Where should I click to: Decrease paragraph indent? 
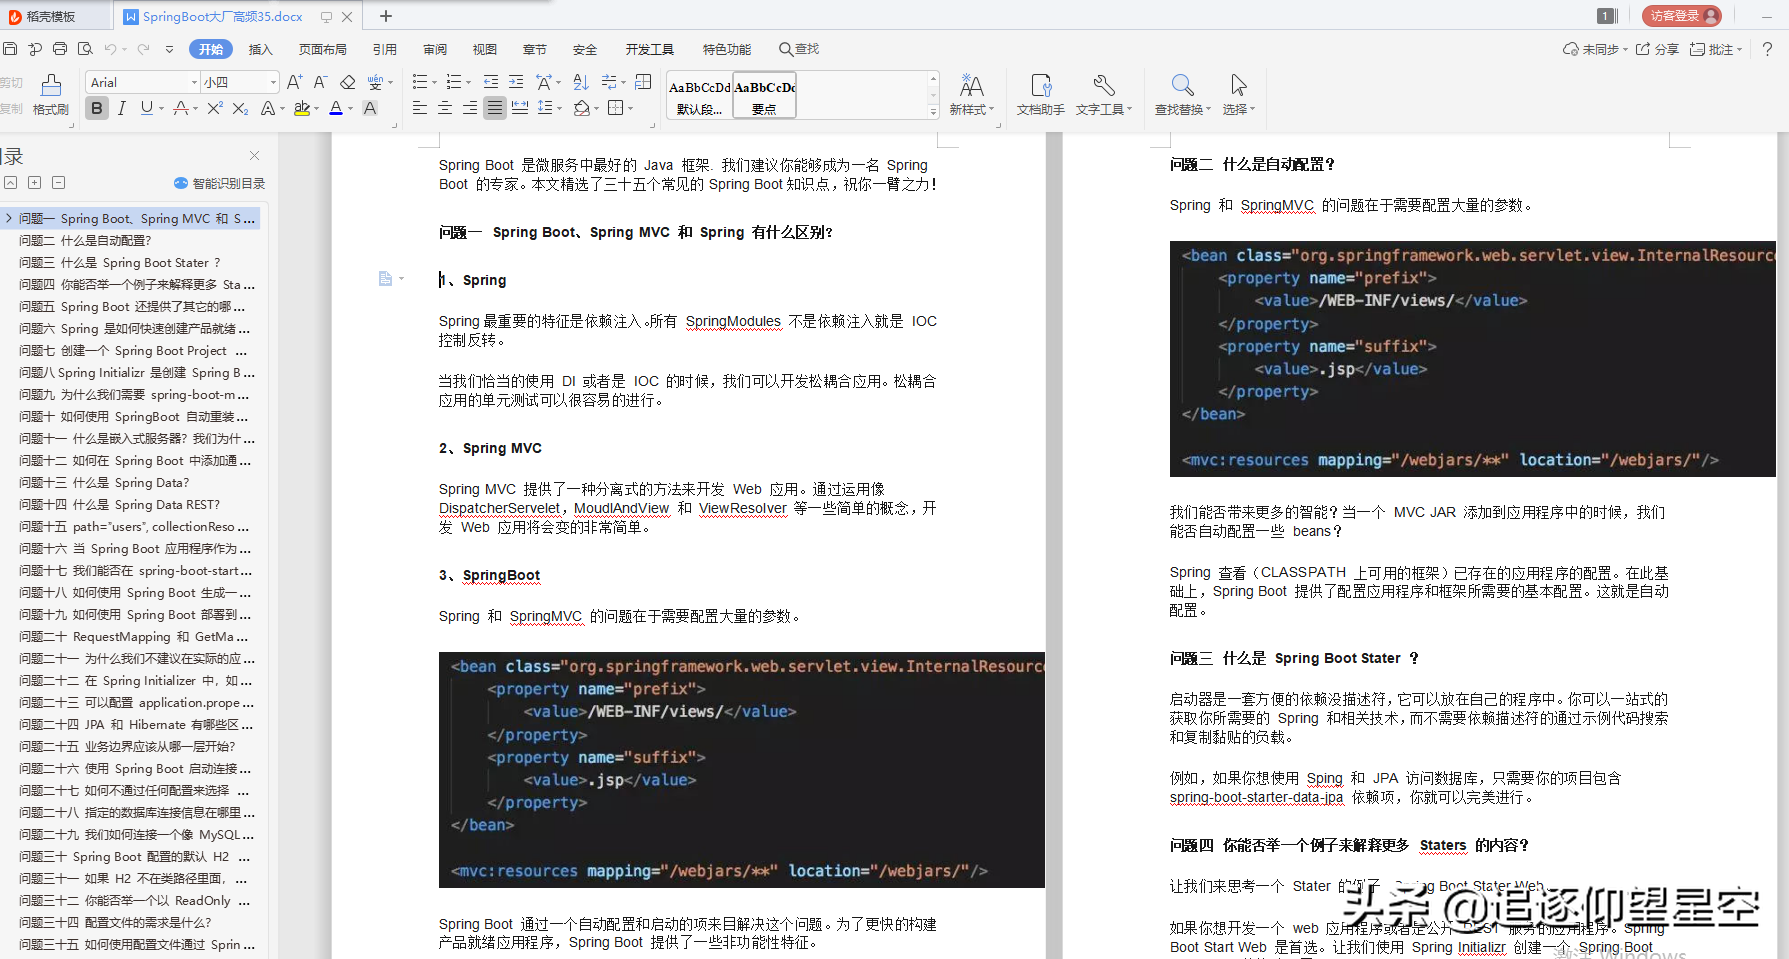(x=491, y=82)
